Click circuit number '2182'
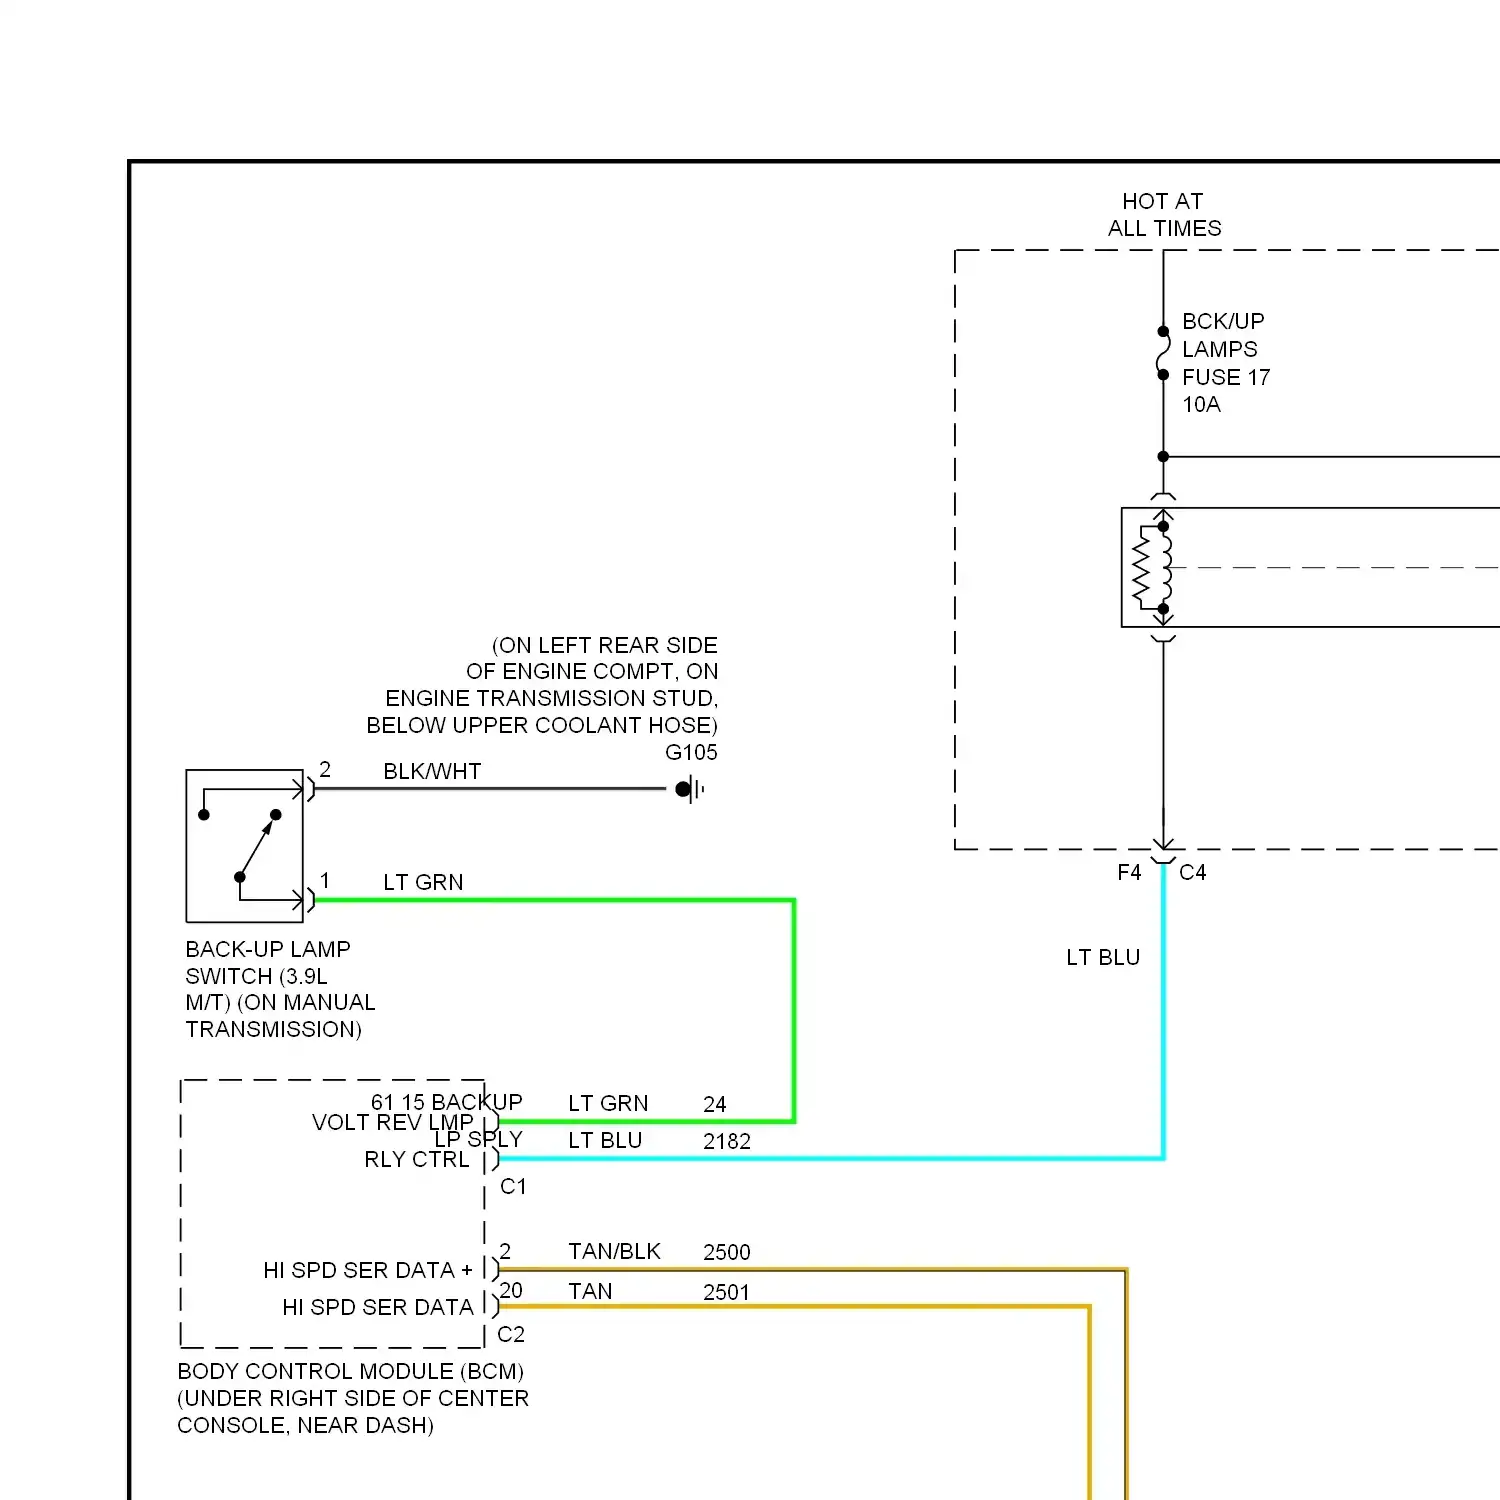1500x1500 pixels. pos(727,1141)
